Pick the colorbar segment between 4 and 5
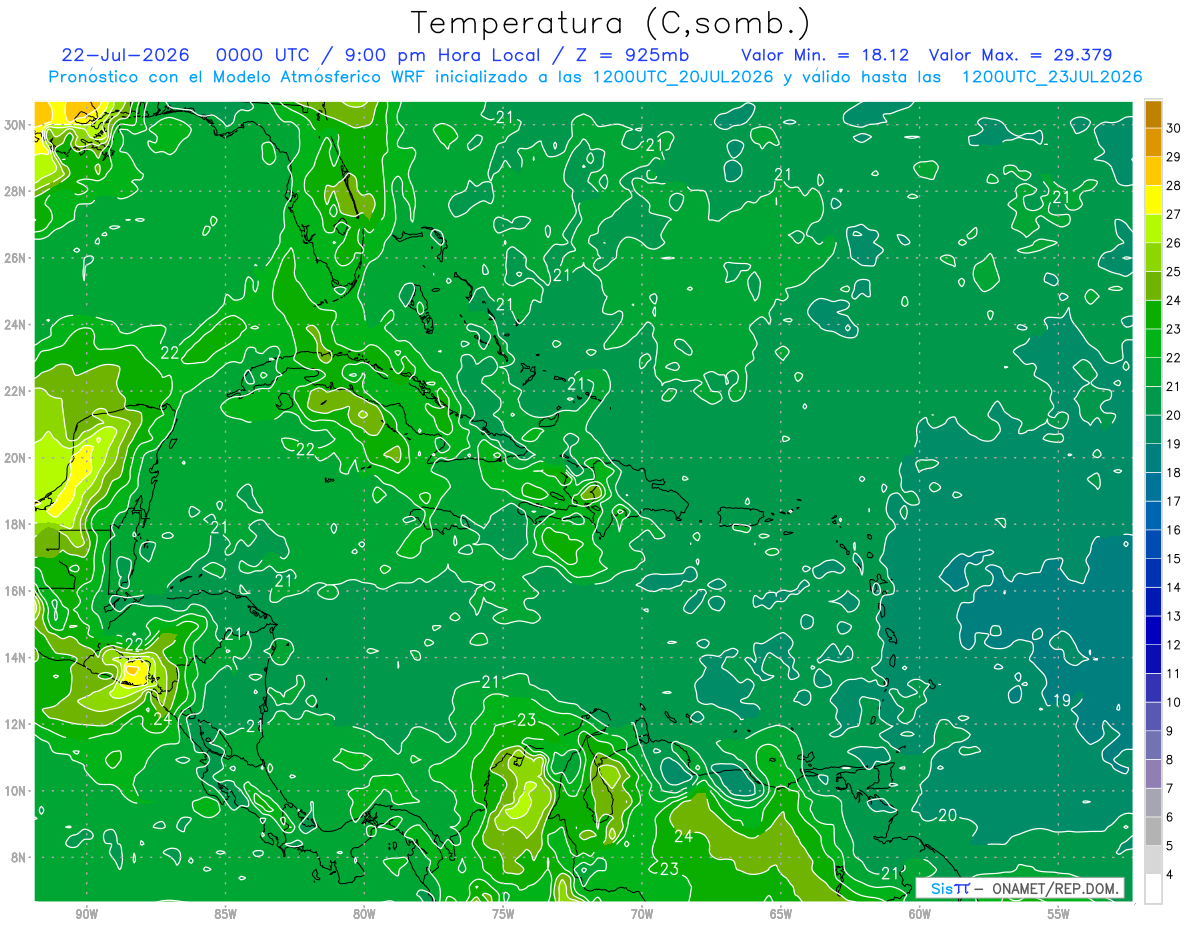Viewport: 1200px width, 927px height. pos(1153,860)
